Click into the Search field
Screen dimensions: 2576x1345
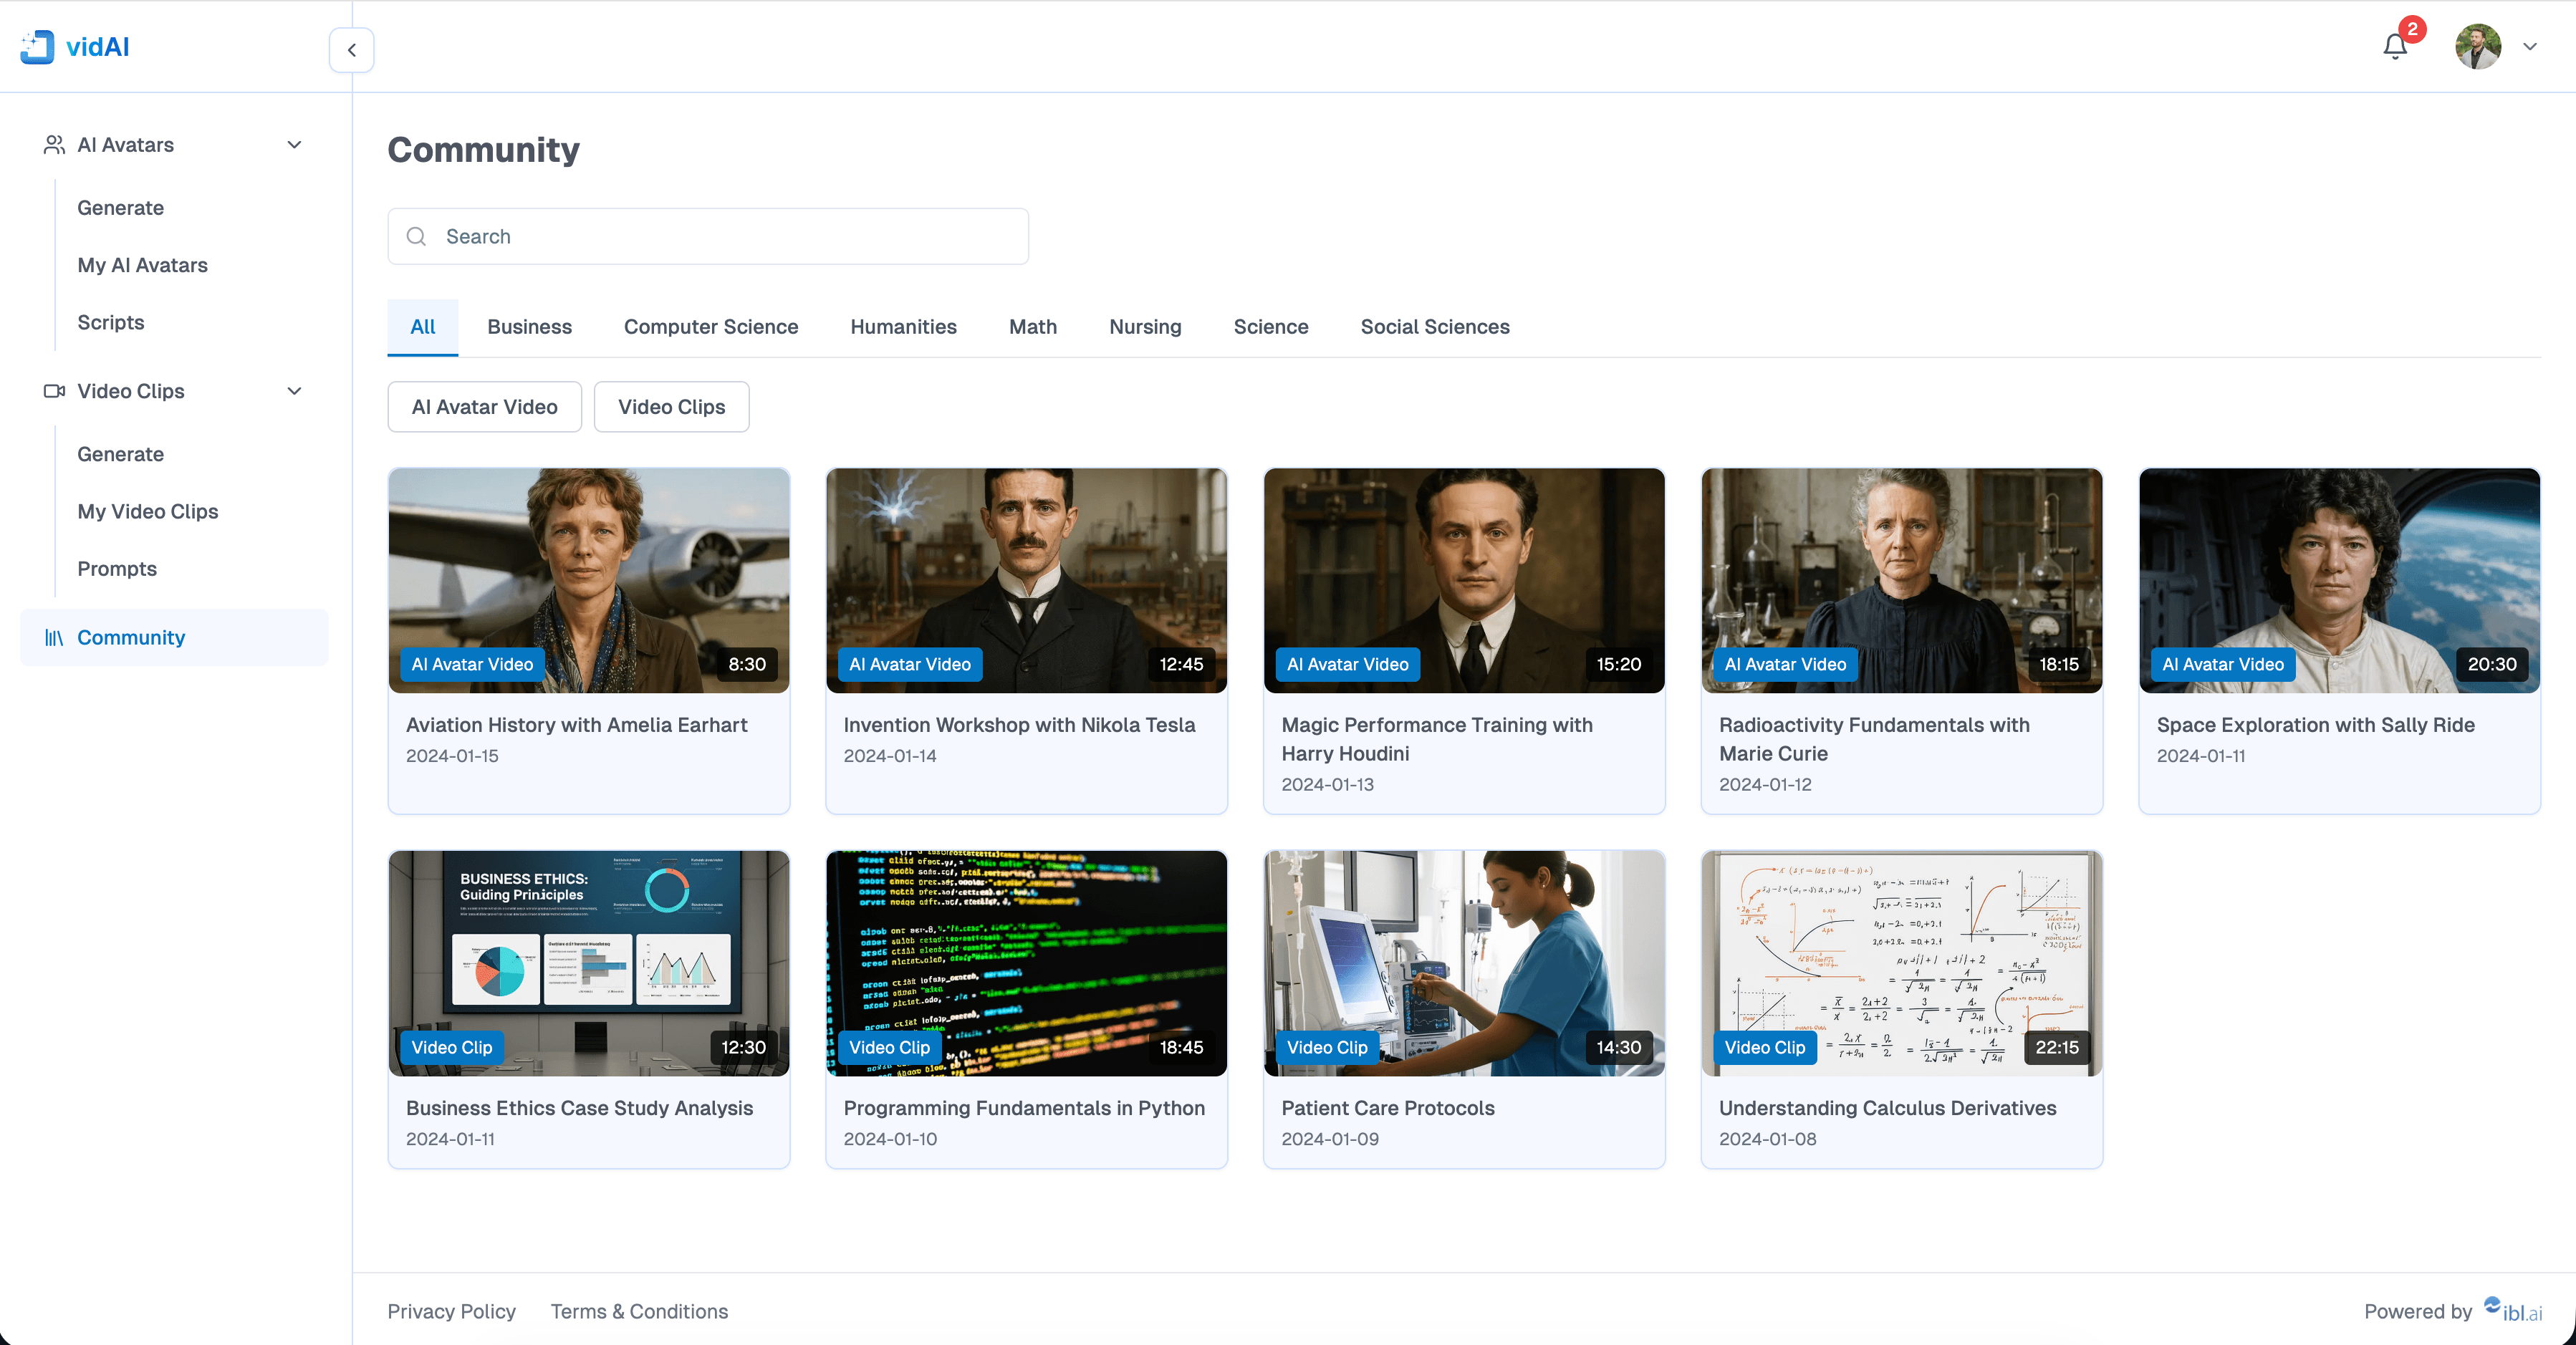pos(720,237)
